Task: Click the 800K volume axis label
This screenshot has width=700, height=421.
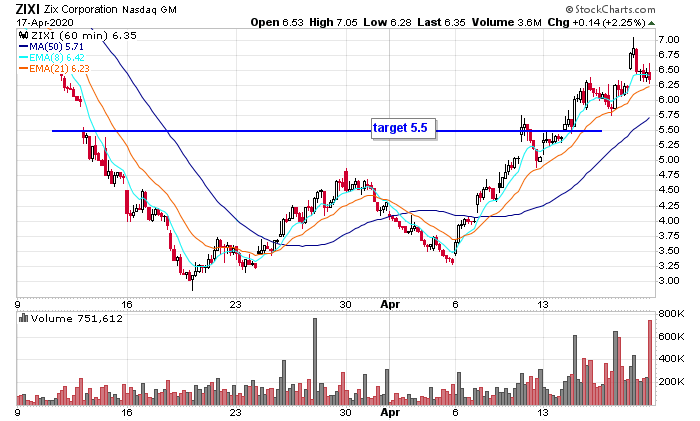Action: pyautogui.click(x=671, y=314)
